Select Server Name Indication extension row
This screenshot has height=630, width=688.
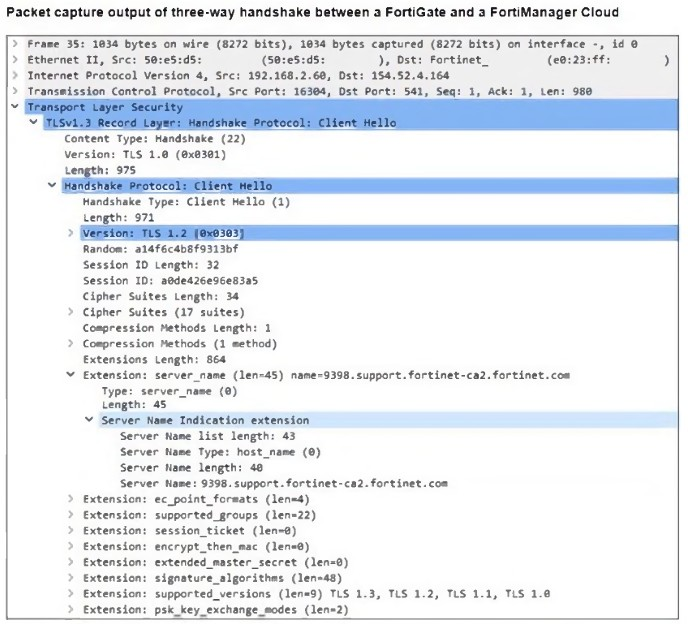point(388,420)
